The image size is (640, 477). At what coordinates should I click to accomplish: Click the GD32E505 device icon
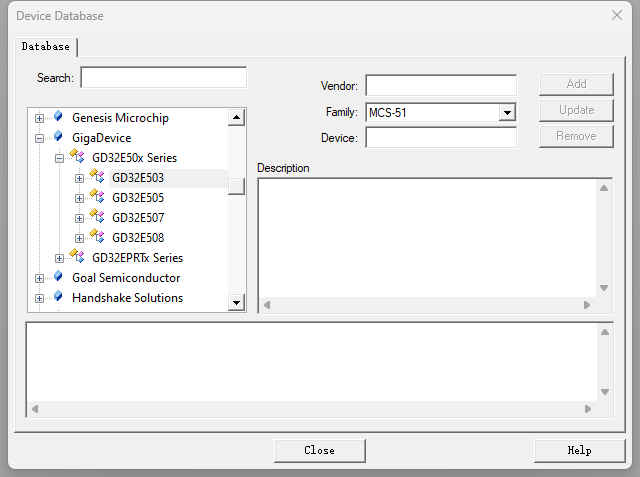97,195
